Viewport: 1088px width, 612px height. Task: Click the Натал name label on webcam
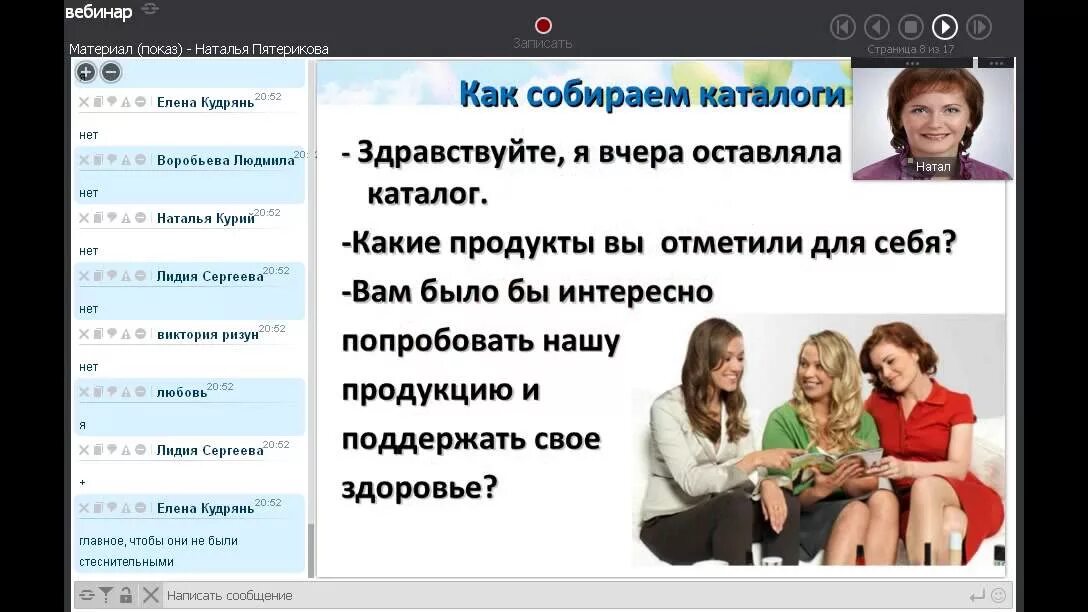(x=932, y=167)
